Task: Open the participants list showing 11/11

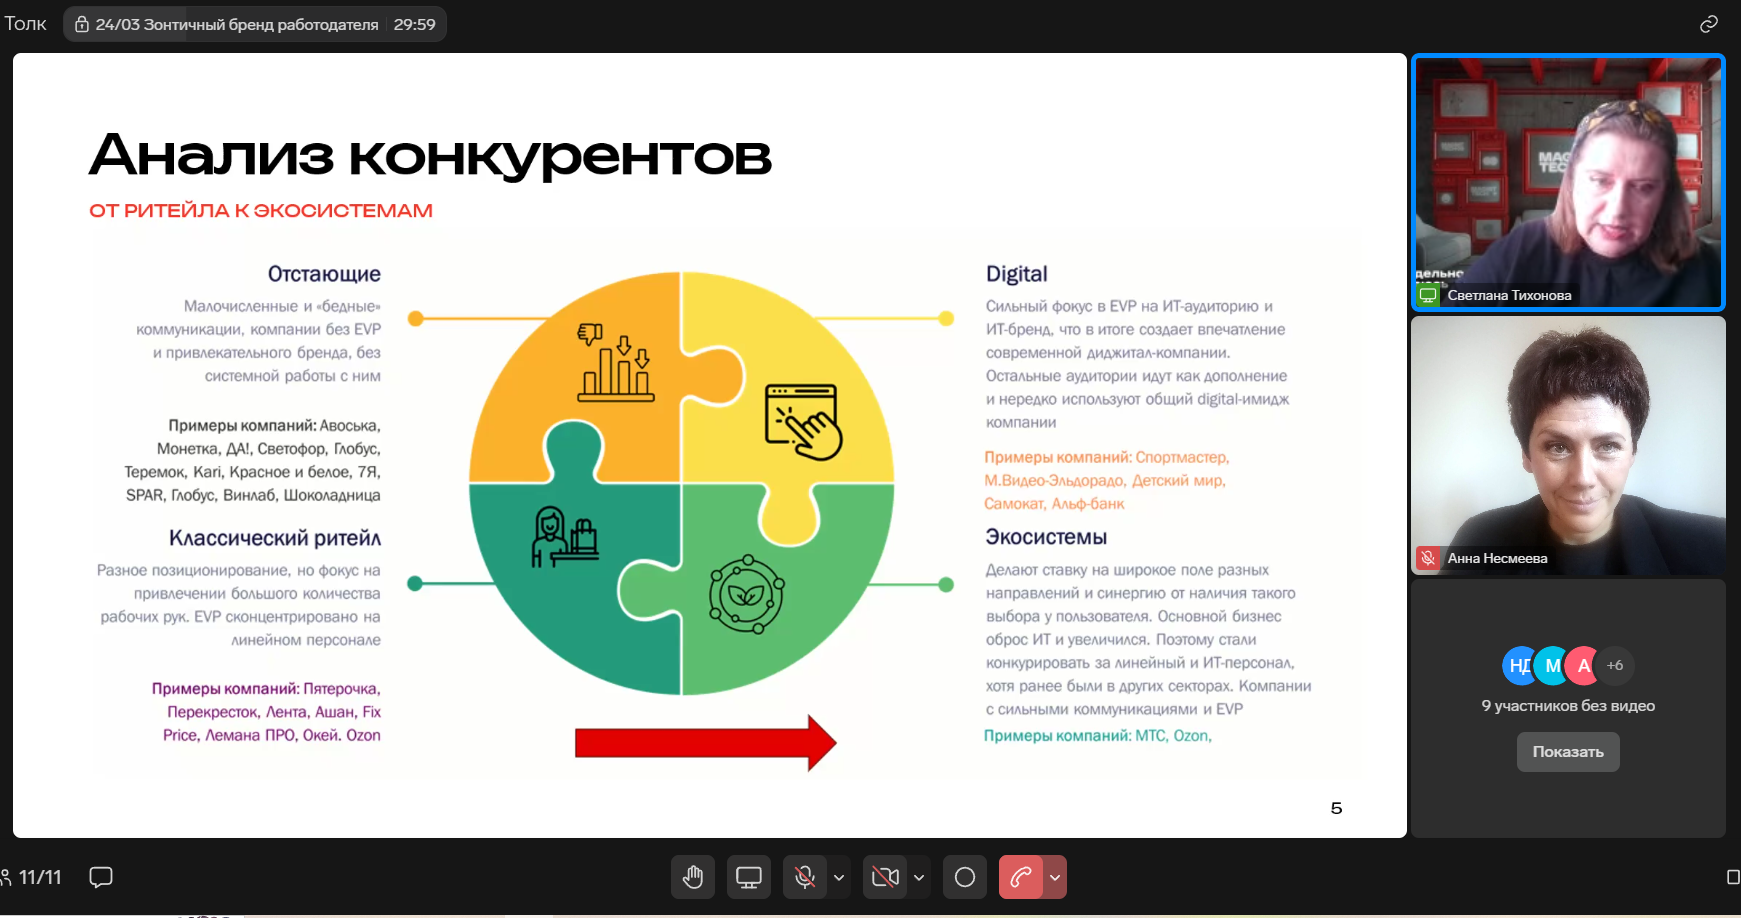Action: (32, 877)
